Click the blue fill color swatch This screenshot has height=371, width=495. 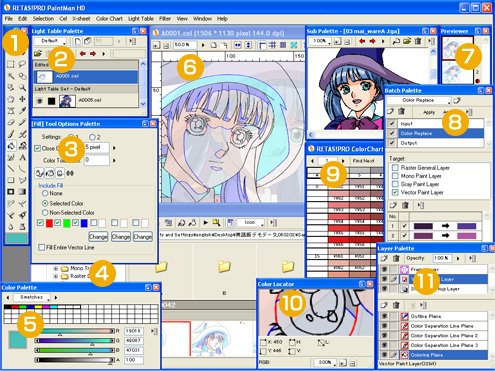click(84, 223)
